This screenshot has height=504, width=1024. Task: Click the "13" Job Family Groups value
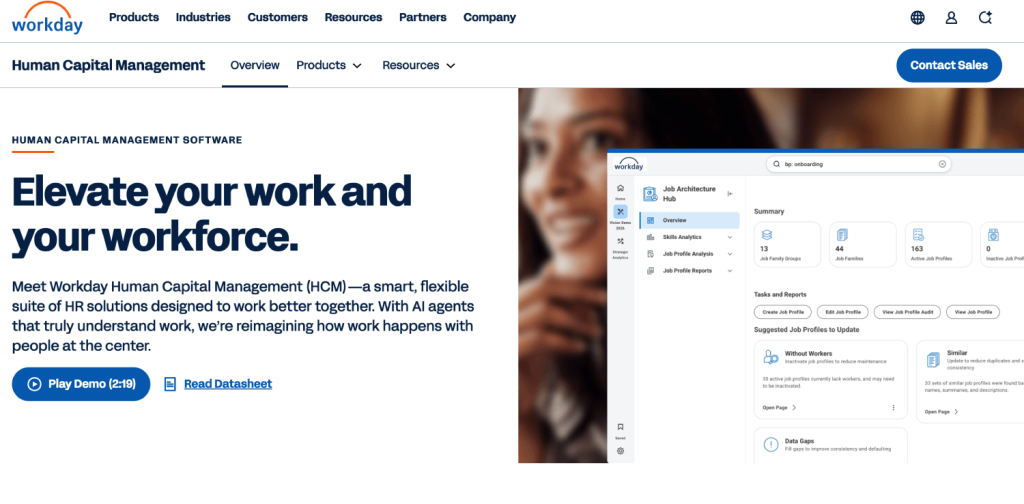764,249
